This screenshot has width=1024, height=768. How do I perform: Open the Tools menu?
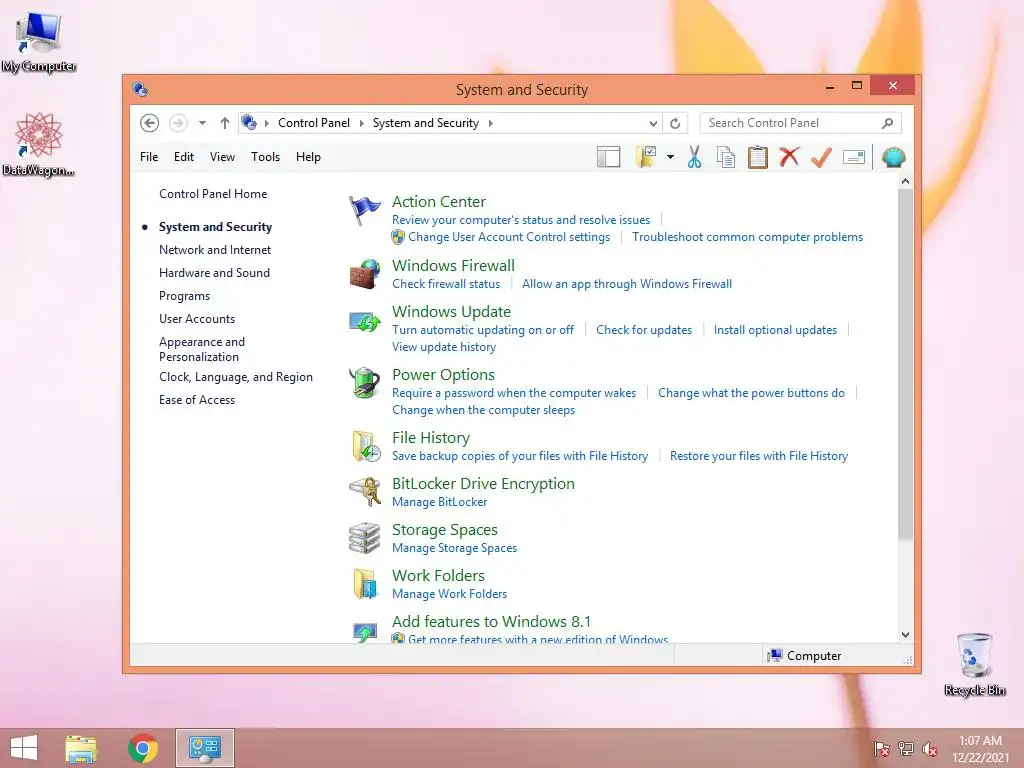[x=265, y=157]
